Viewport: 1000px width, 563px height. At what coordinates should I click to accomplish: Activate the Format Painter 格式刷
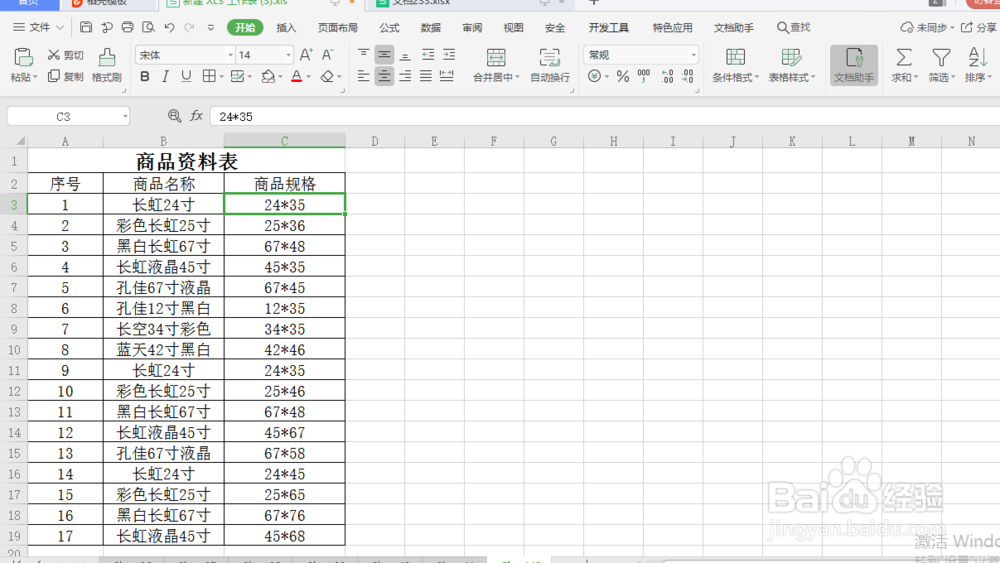107,65
